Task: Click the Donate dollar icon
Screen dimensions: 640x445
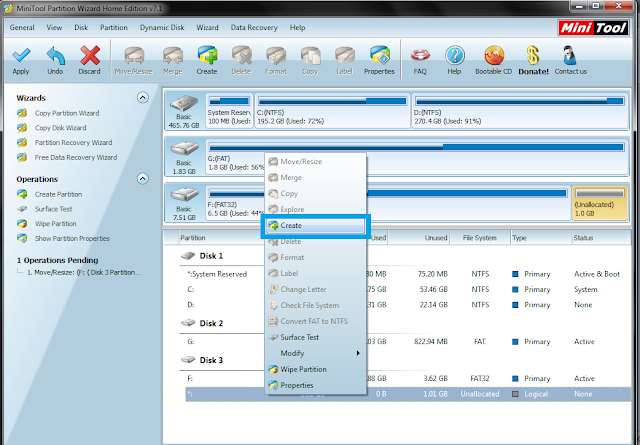Action: point(533,56)
